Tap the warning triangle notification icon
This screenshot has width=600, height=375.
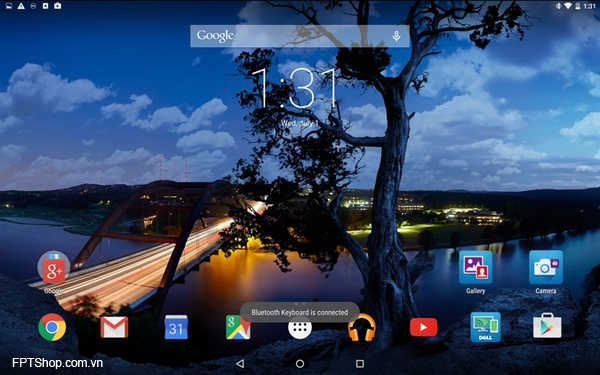(21, 6)
